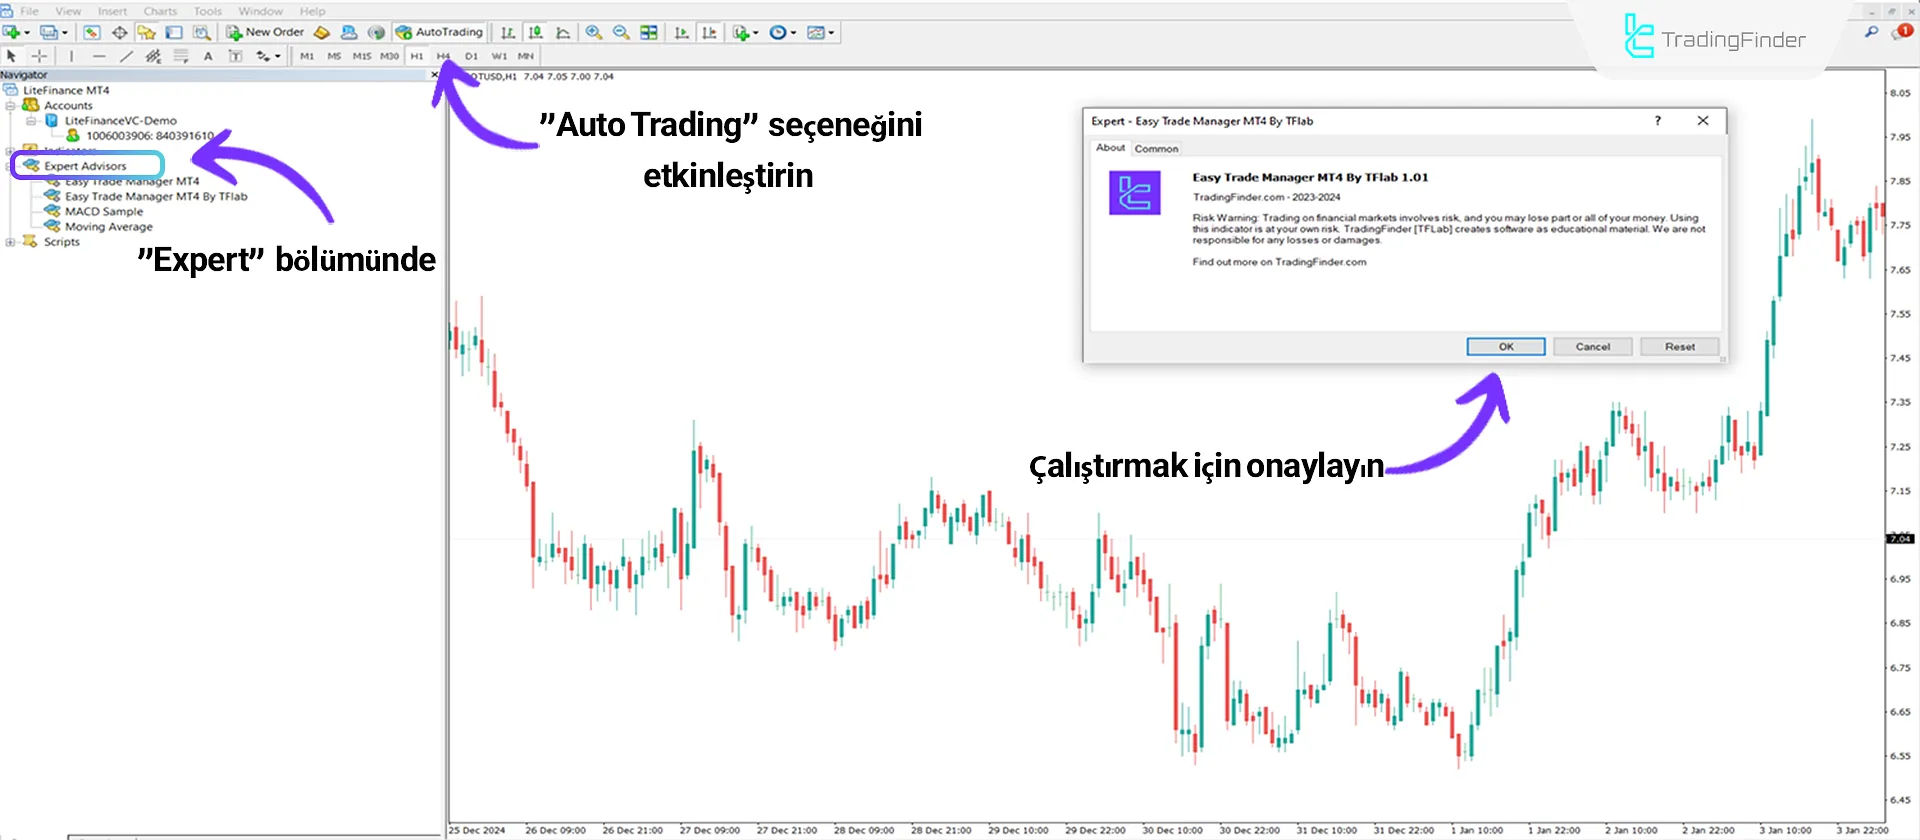
Task: Toggle the Auto Scroll chart icon
Action: (x=682, y=32)
